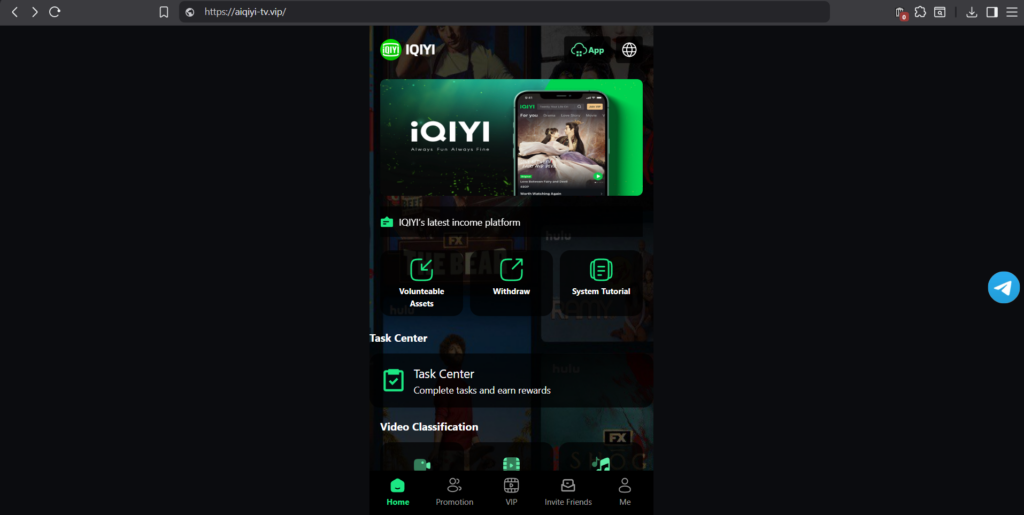The width and height of the screenshot is (1024, 515).
Task: Open the iQIYI promotional banner
Action: (511, 137)
